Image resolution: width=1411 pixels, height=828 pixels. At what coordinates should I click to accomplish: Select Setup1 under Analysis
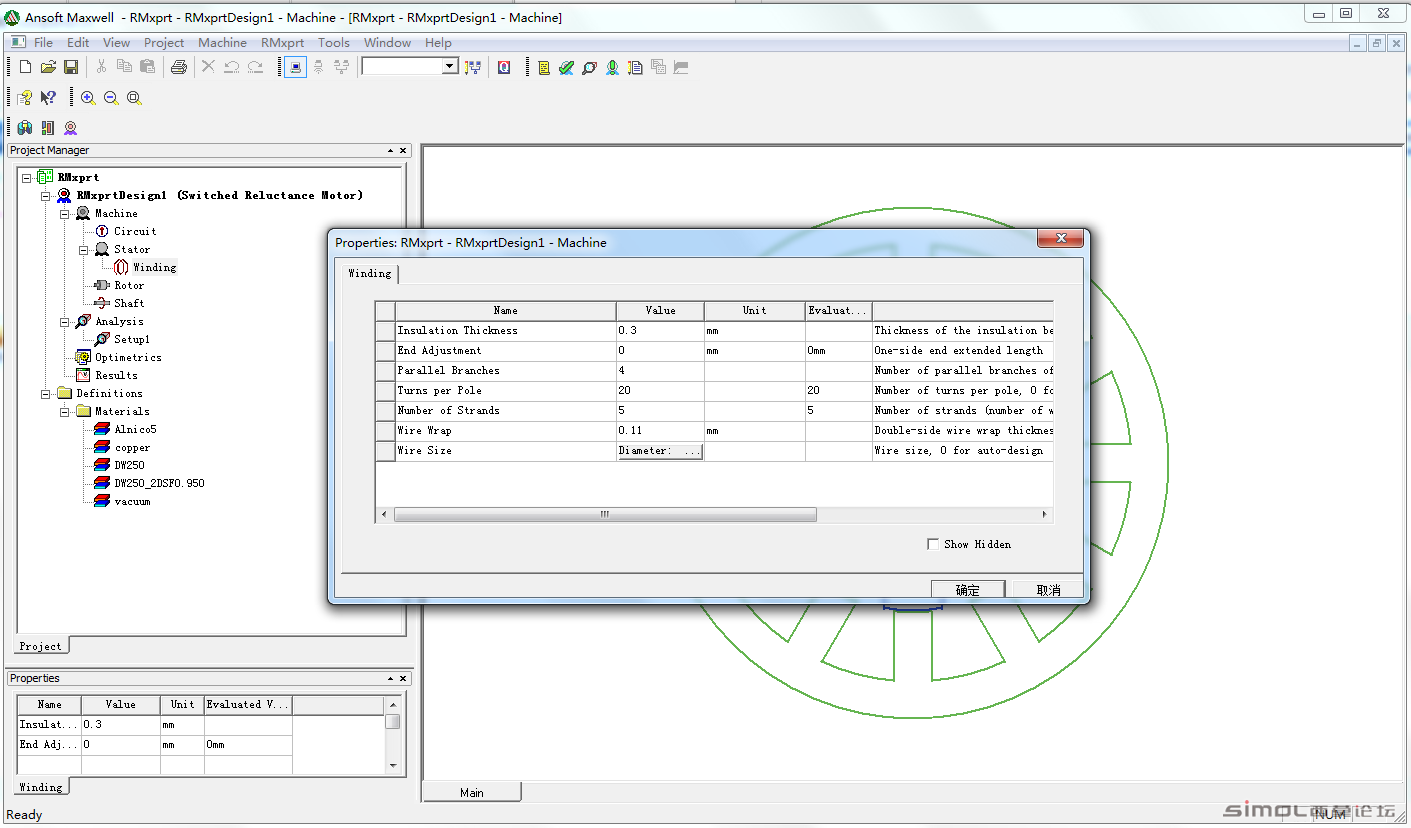click(x=132, y=339)
